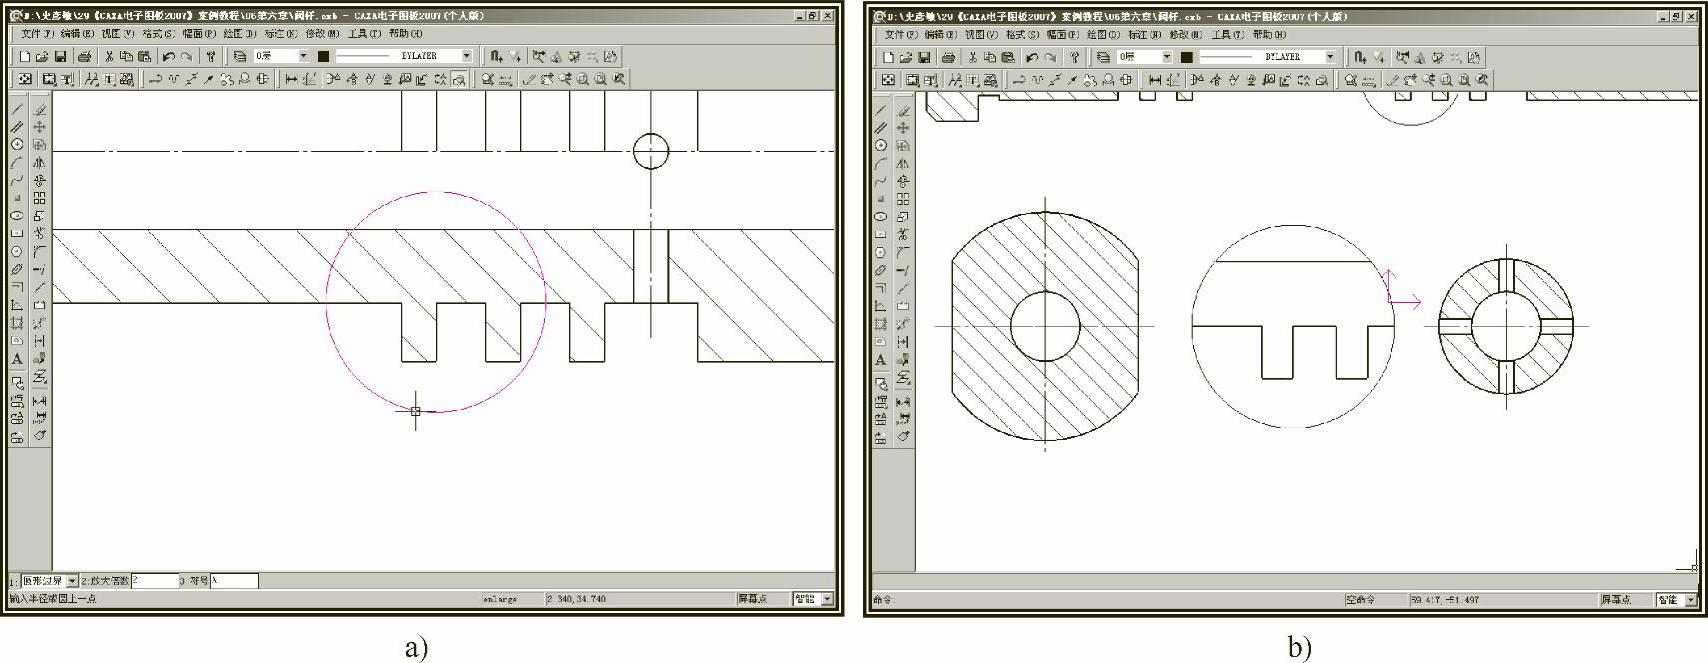The height and width of the screenshot is (663, 1708).
Task: Click New file icon in left window
Action: (x=25, y=56)
